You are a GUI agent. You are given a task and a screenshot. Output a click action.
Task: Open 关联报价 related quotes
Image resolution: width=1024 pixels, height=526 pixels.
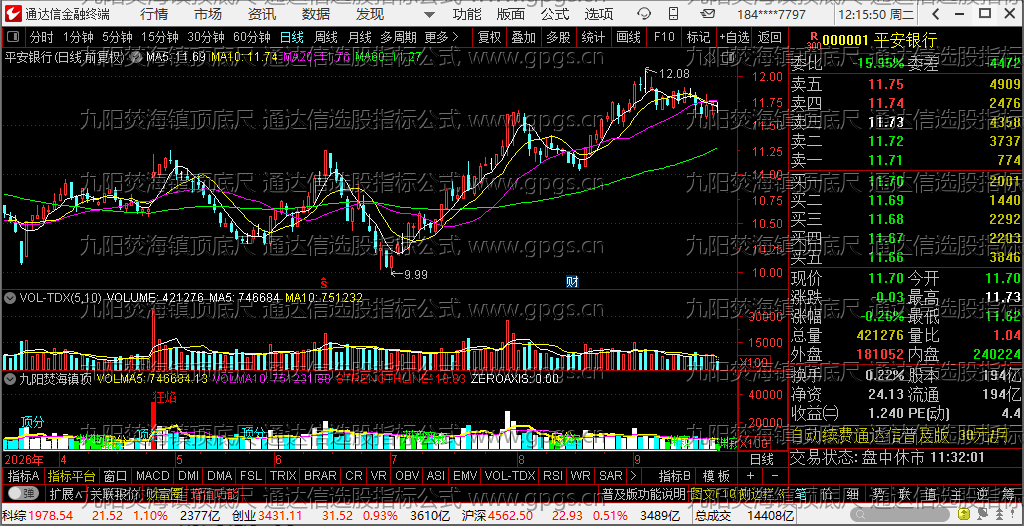(114, 493)
